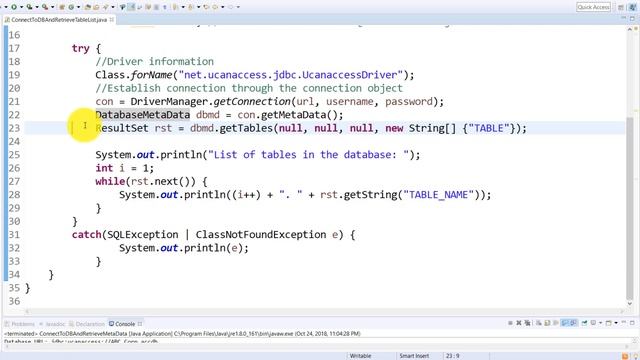The image size is (640, 360).
Task: Close the Console view tab
Action: point(140,324)
